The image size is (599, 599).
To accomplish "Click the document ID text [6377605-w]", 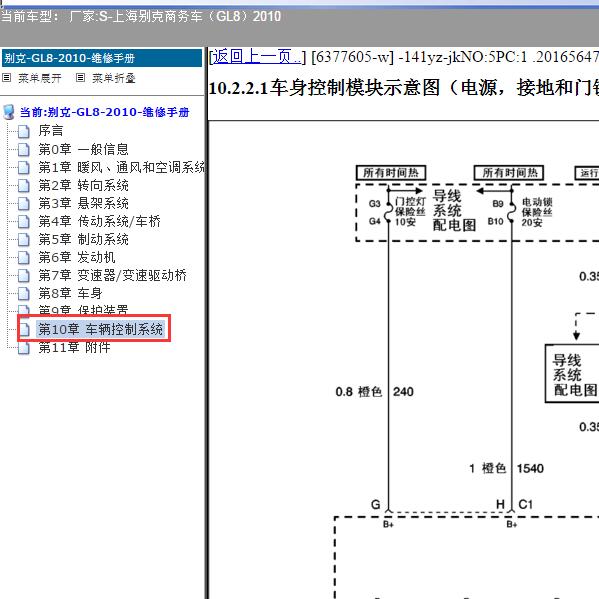I will [352, 57].
